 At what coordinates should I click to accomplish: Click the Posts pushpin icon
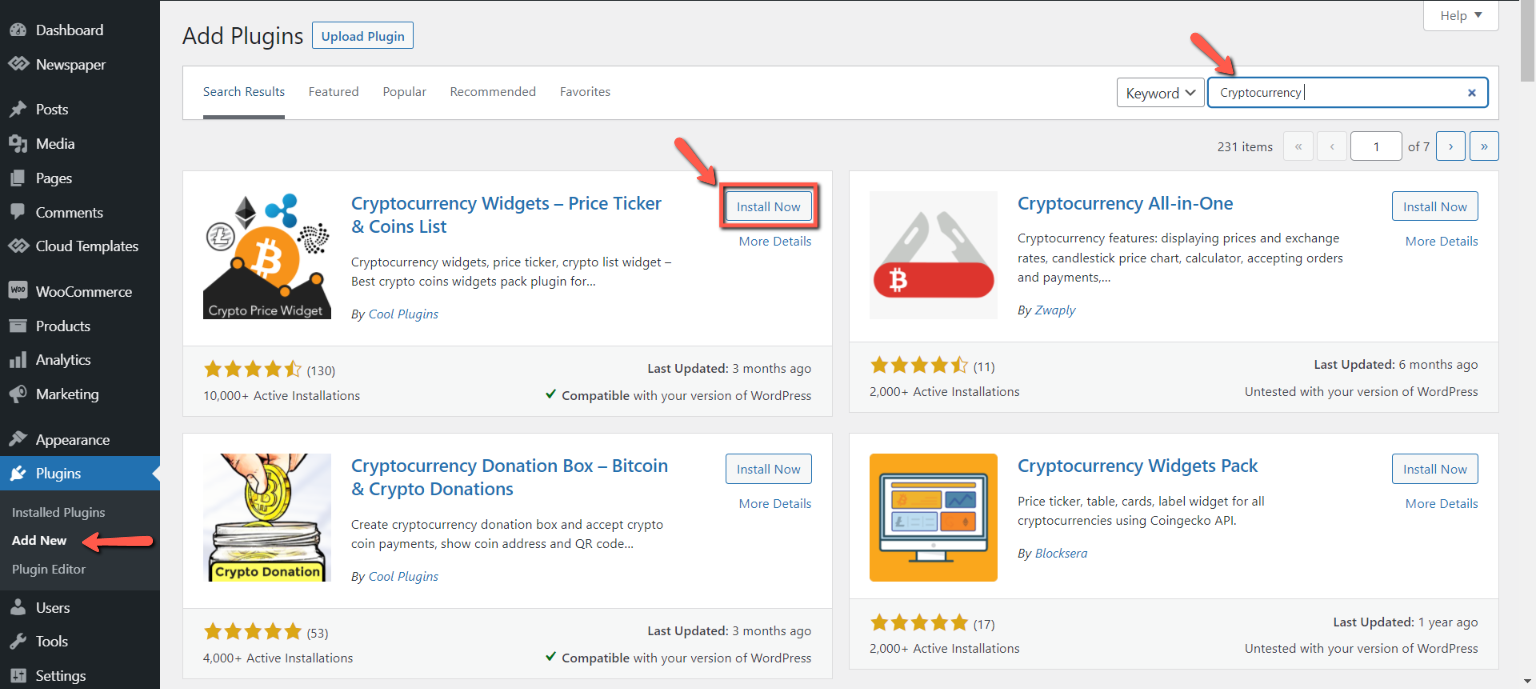tap(18, 109)
